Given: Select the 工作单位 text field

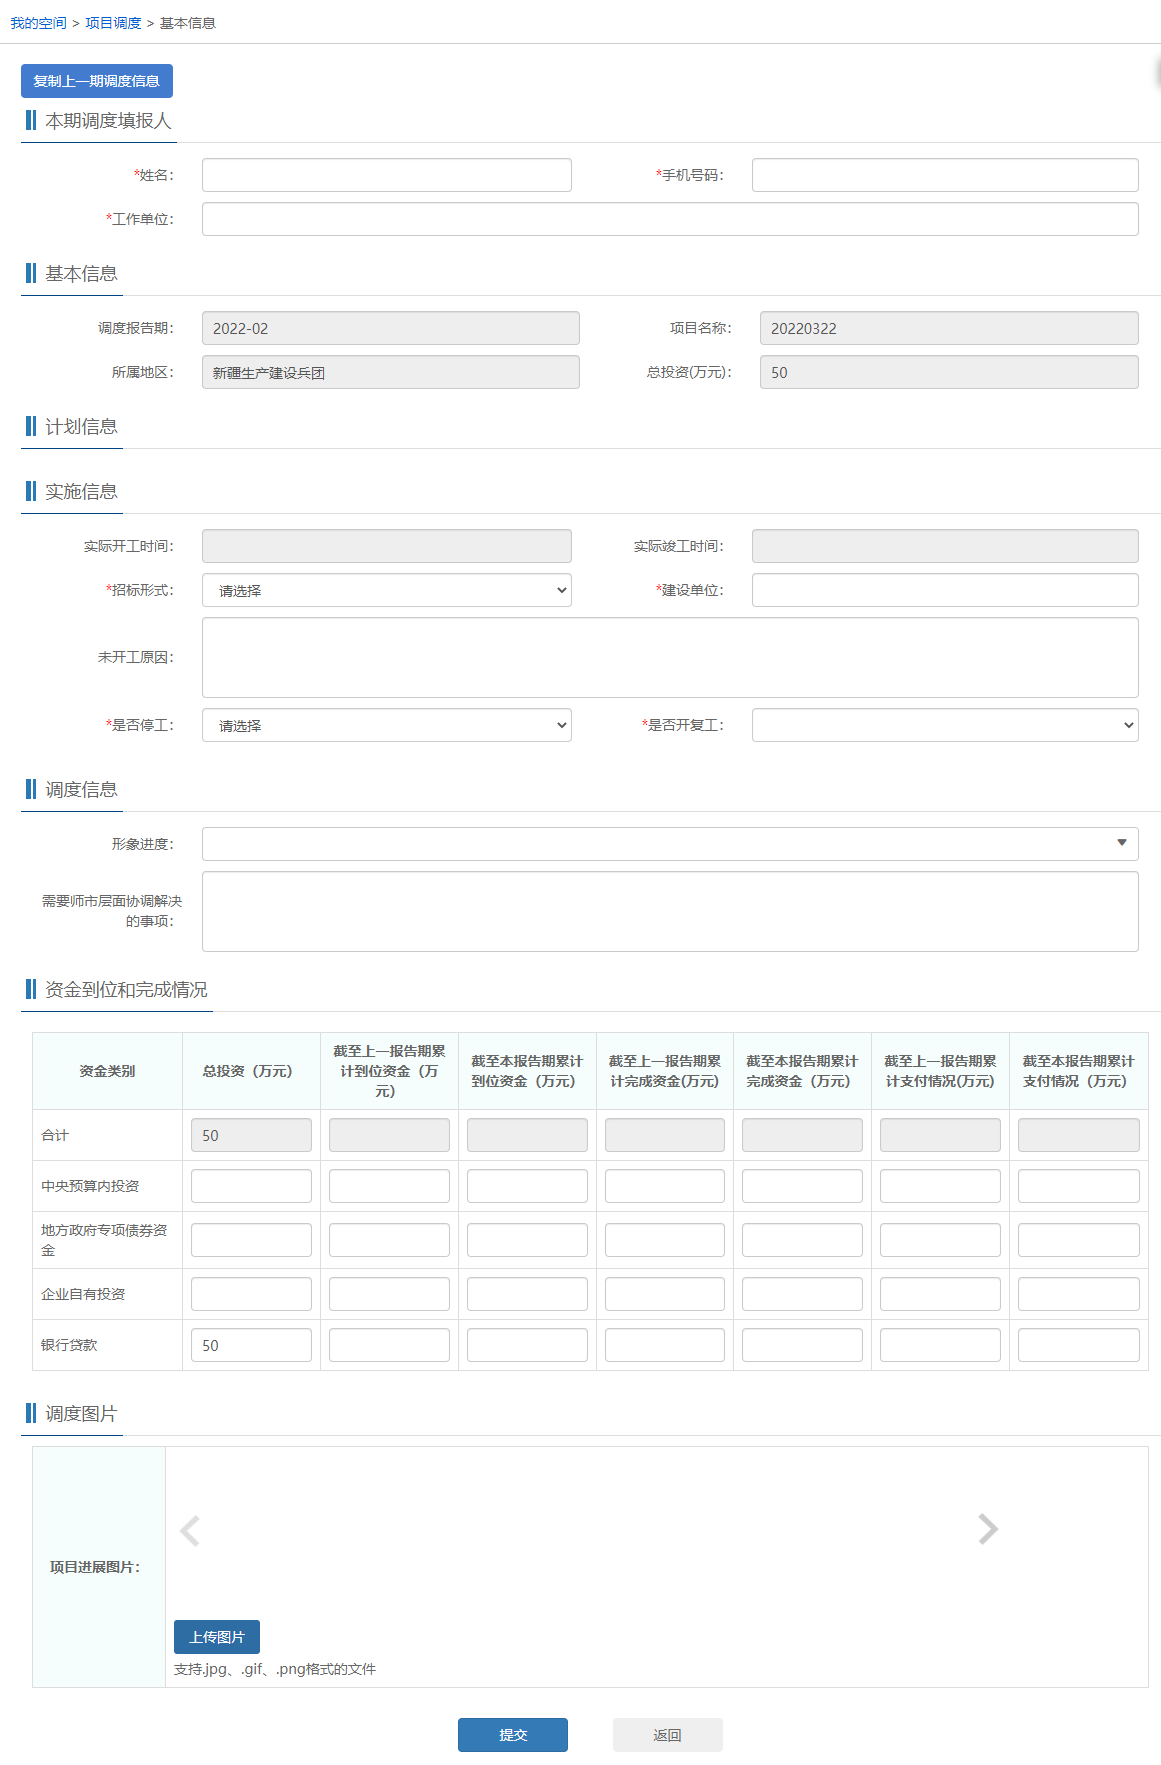Looking at the screenshot, I should 669,219.
